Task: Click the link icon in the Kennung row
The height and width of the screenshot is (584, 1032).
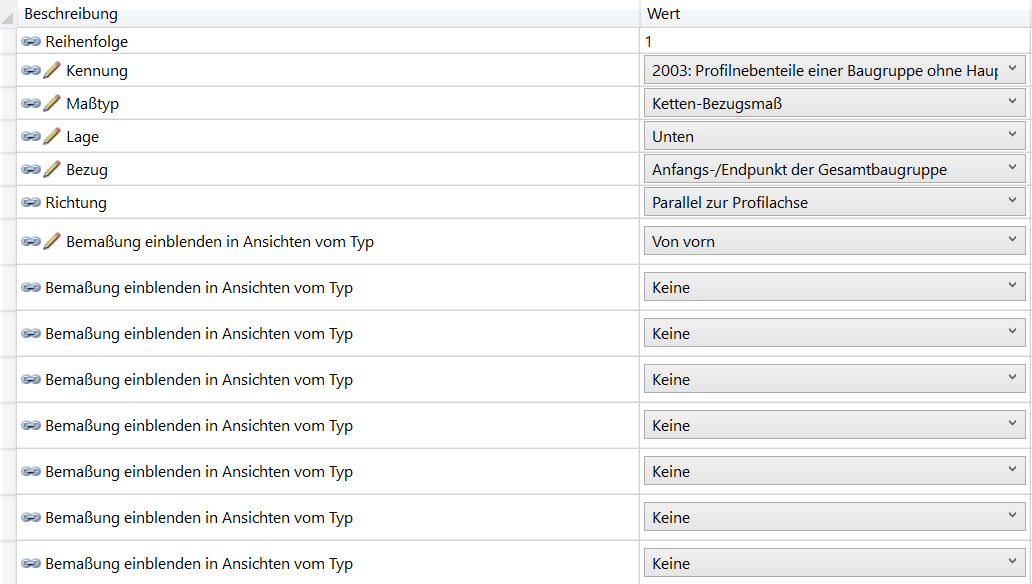Action: tap(30, 70)
